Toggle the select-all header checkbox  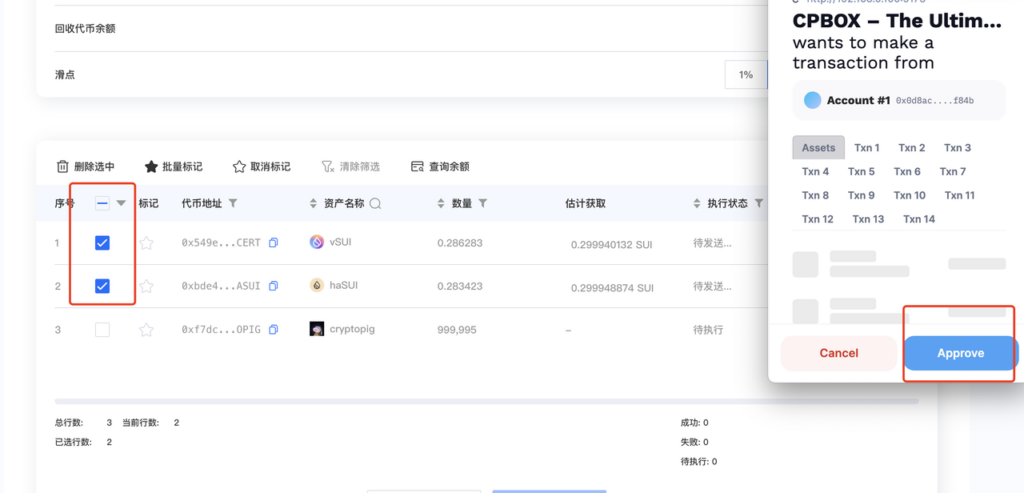103,203
